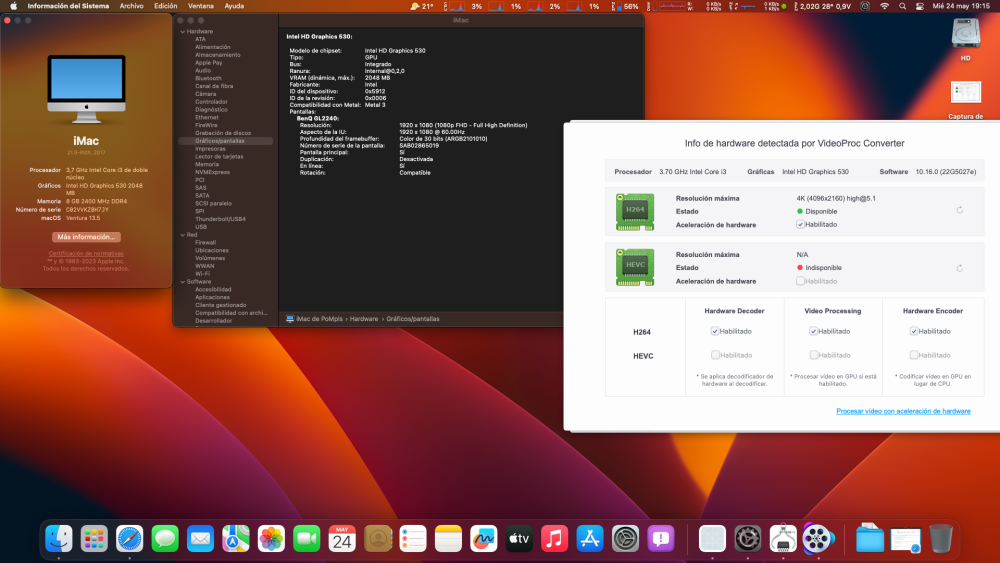Click the Más información button

click(86, 237)
